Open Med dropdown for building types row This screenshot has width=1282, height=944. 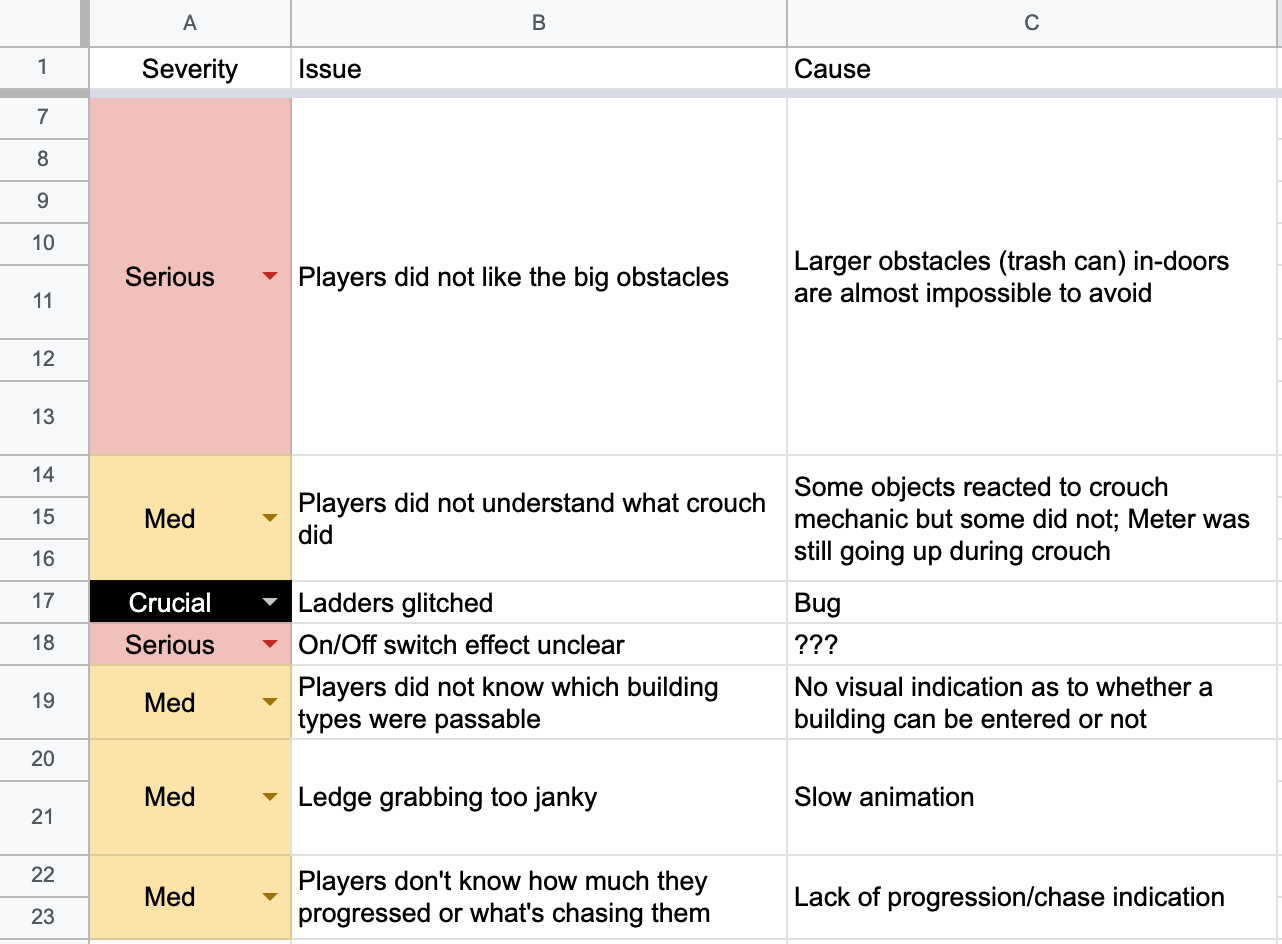coord(269,703)
